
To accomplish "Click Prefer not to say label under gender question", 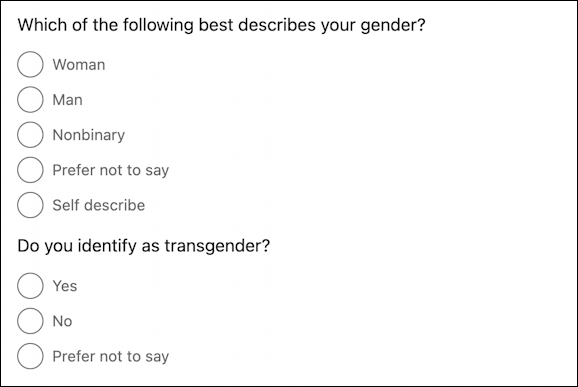I will pos(111,171).
